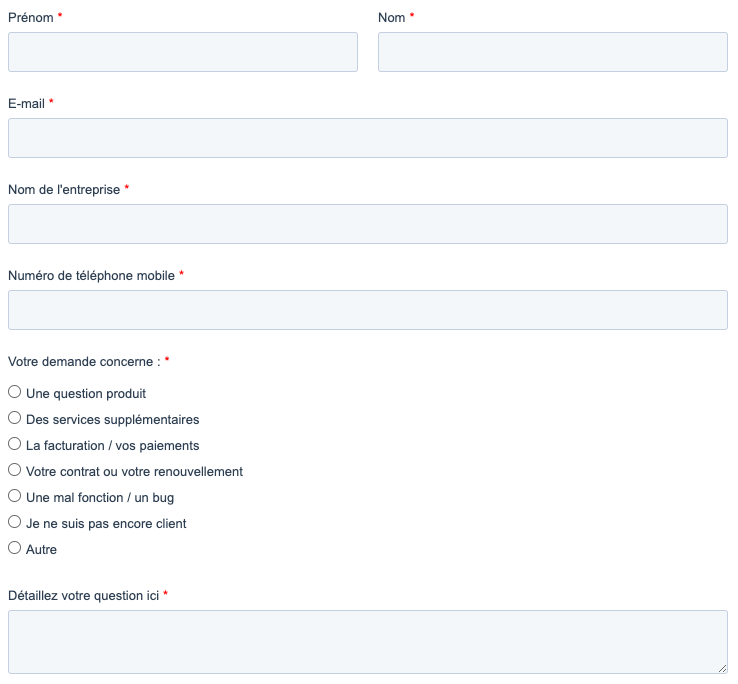This screenshot has width=738, height=684.
Task: Grab the textarea resize handle
Action: pos(722,668)
